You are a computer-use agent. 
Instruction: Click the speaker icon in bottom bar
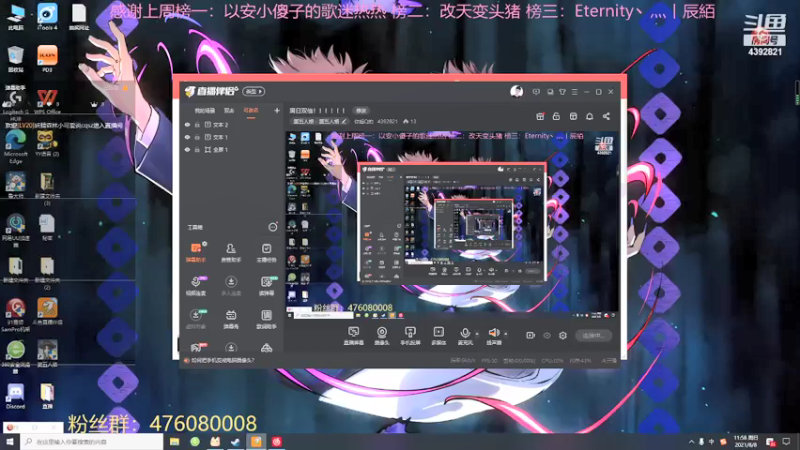tap(493, 333)
